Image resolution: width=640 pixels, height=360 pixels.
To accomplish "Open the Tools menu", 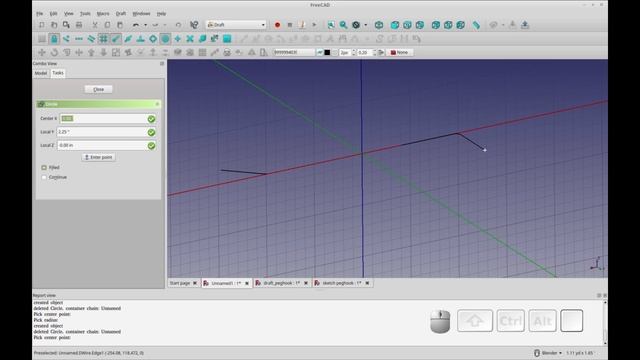I will tap(85, 13).
